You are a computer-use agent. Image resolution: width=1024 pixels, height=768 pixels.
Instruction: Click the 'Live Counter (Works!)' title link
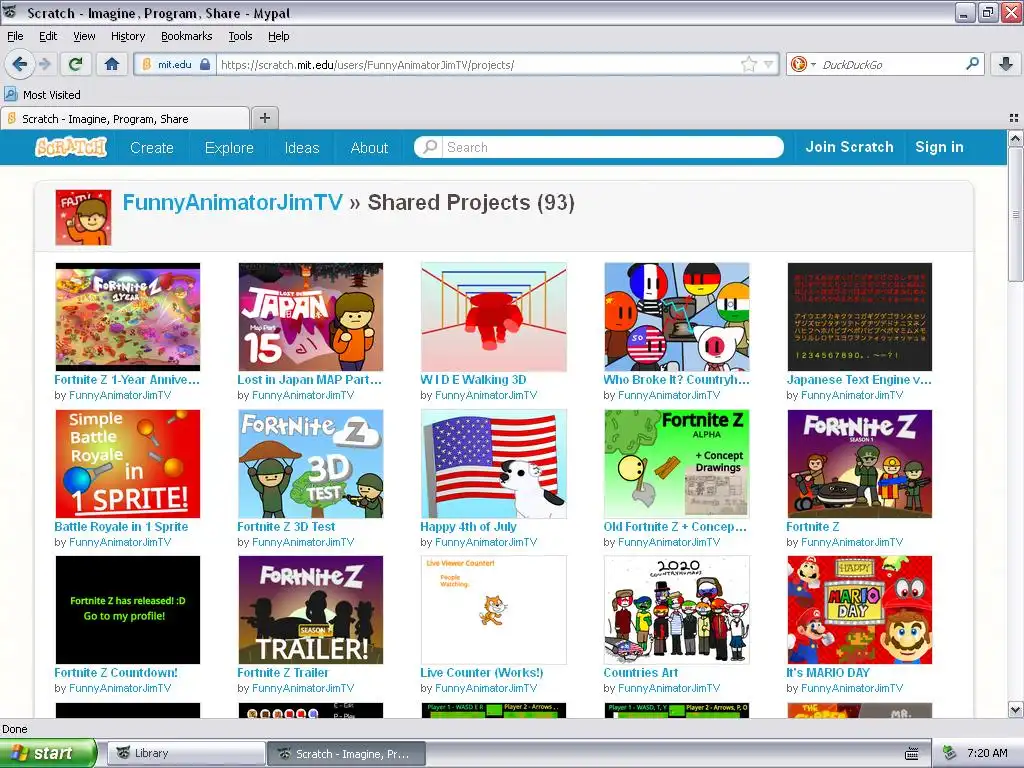tap(482, 673)
